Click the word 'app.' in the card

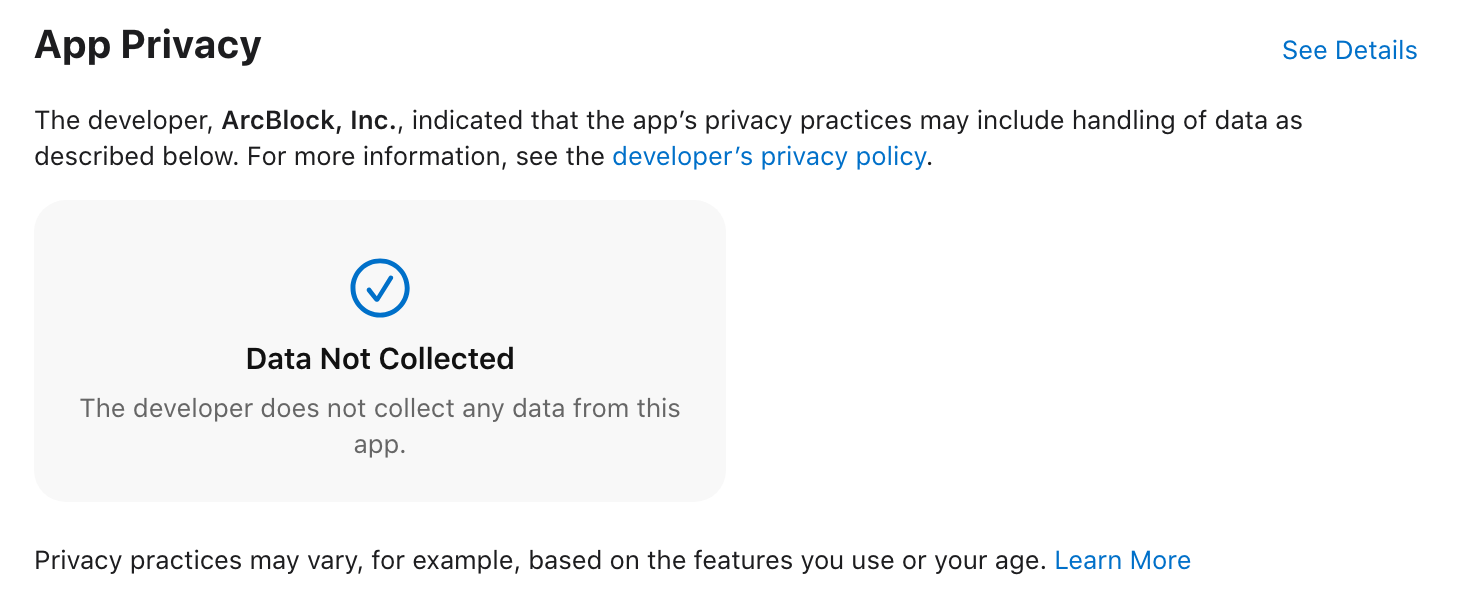(x=380, y=445)
